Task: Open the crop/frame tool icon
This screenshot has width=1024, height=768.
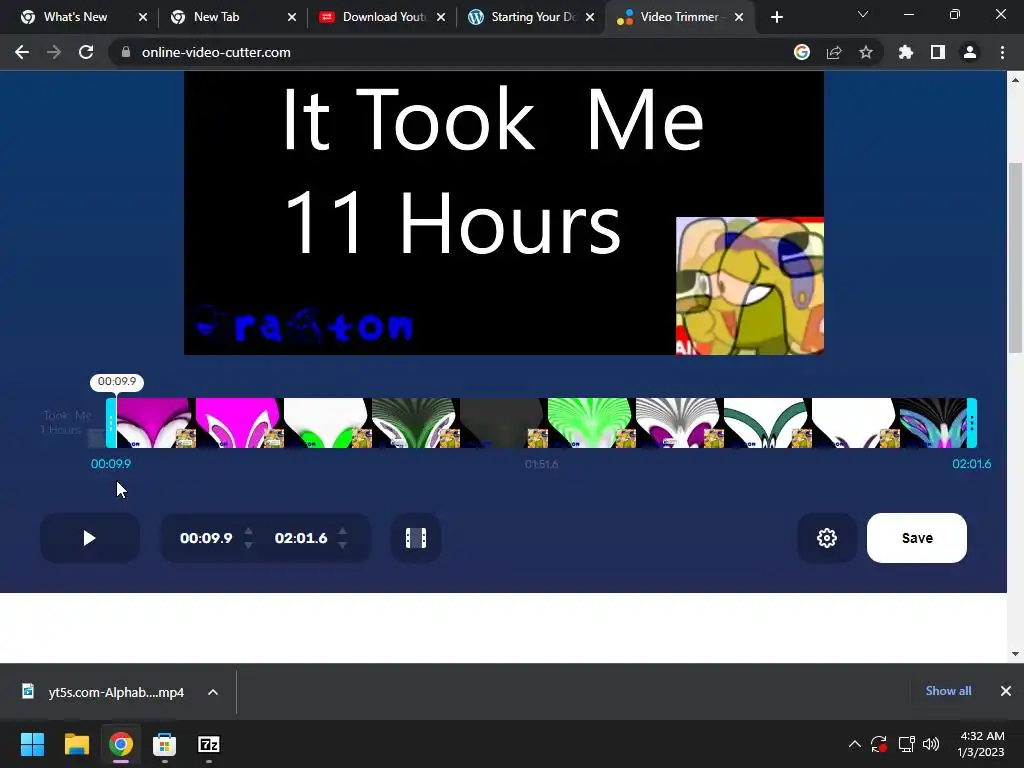Action: click(415, 538)
